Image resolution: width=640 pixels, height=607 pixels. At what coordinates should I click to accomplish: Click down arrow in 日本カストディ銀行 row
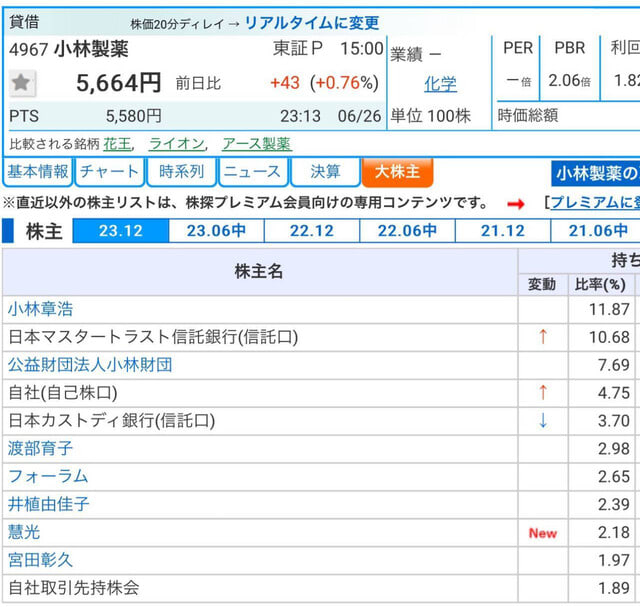pos(542,420)
